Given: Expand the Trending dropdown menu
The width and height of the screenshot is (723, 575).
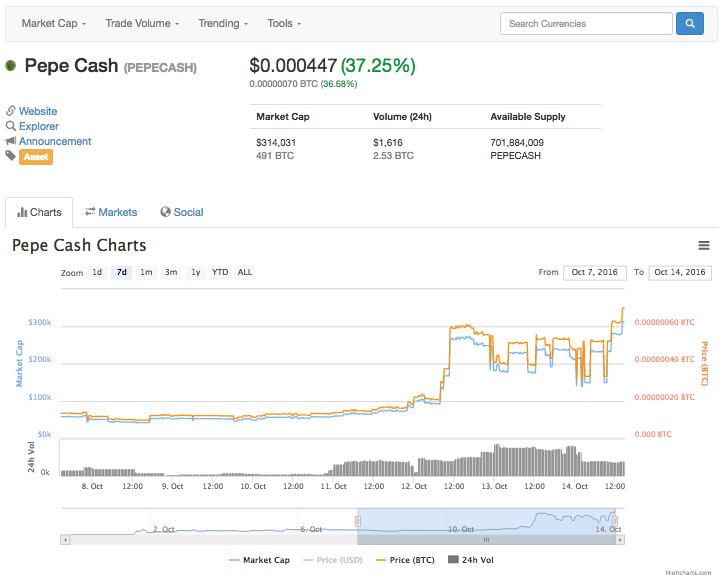Looking at the screenshot, I should [223, 24].
